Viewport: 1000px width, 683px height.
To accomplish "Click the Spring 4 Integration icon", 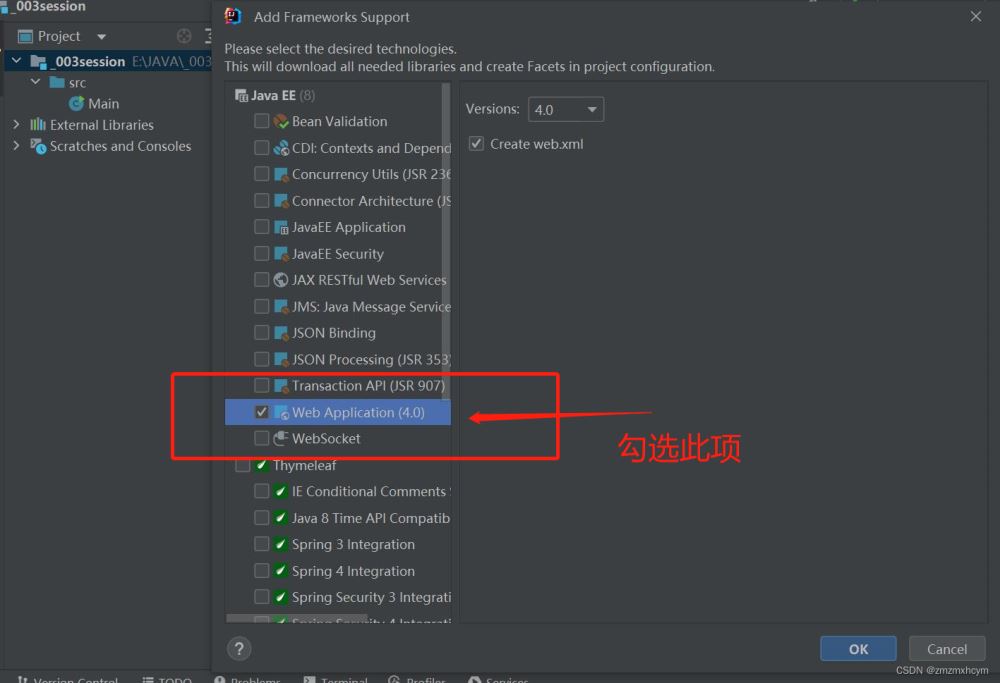I will 280,571.
